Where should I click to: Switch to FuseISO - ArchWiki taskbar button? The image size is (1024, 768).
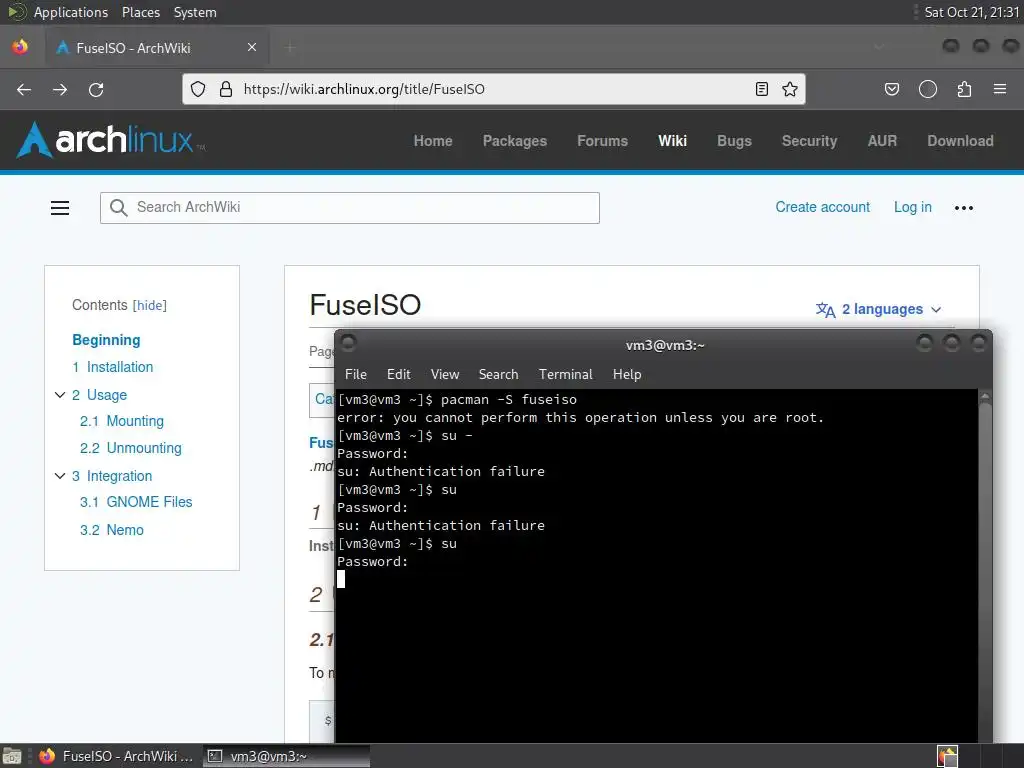116,756
